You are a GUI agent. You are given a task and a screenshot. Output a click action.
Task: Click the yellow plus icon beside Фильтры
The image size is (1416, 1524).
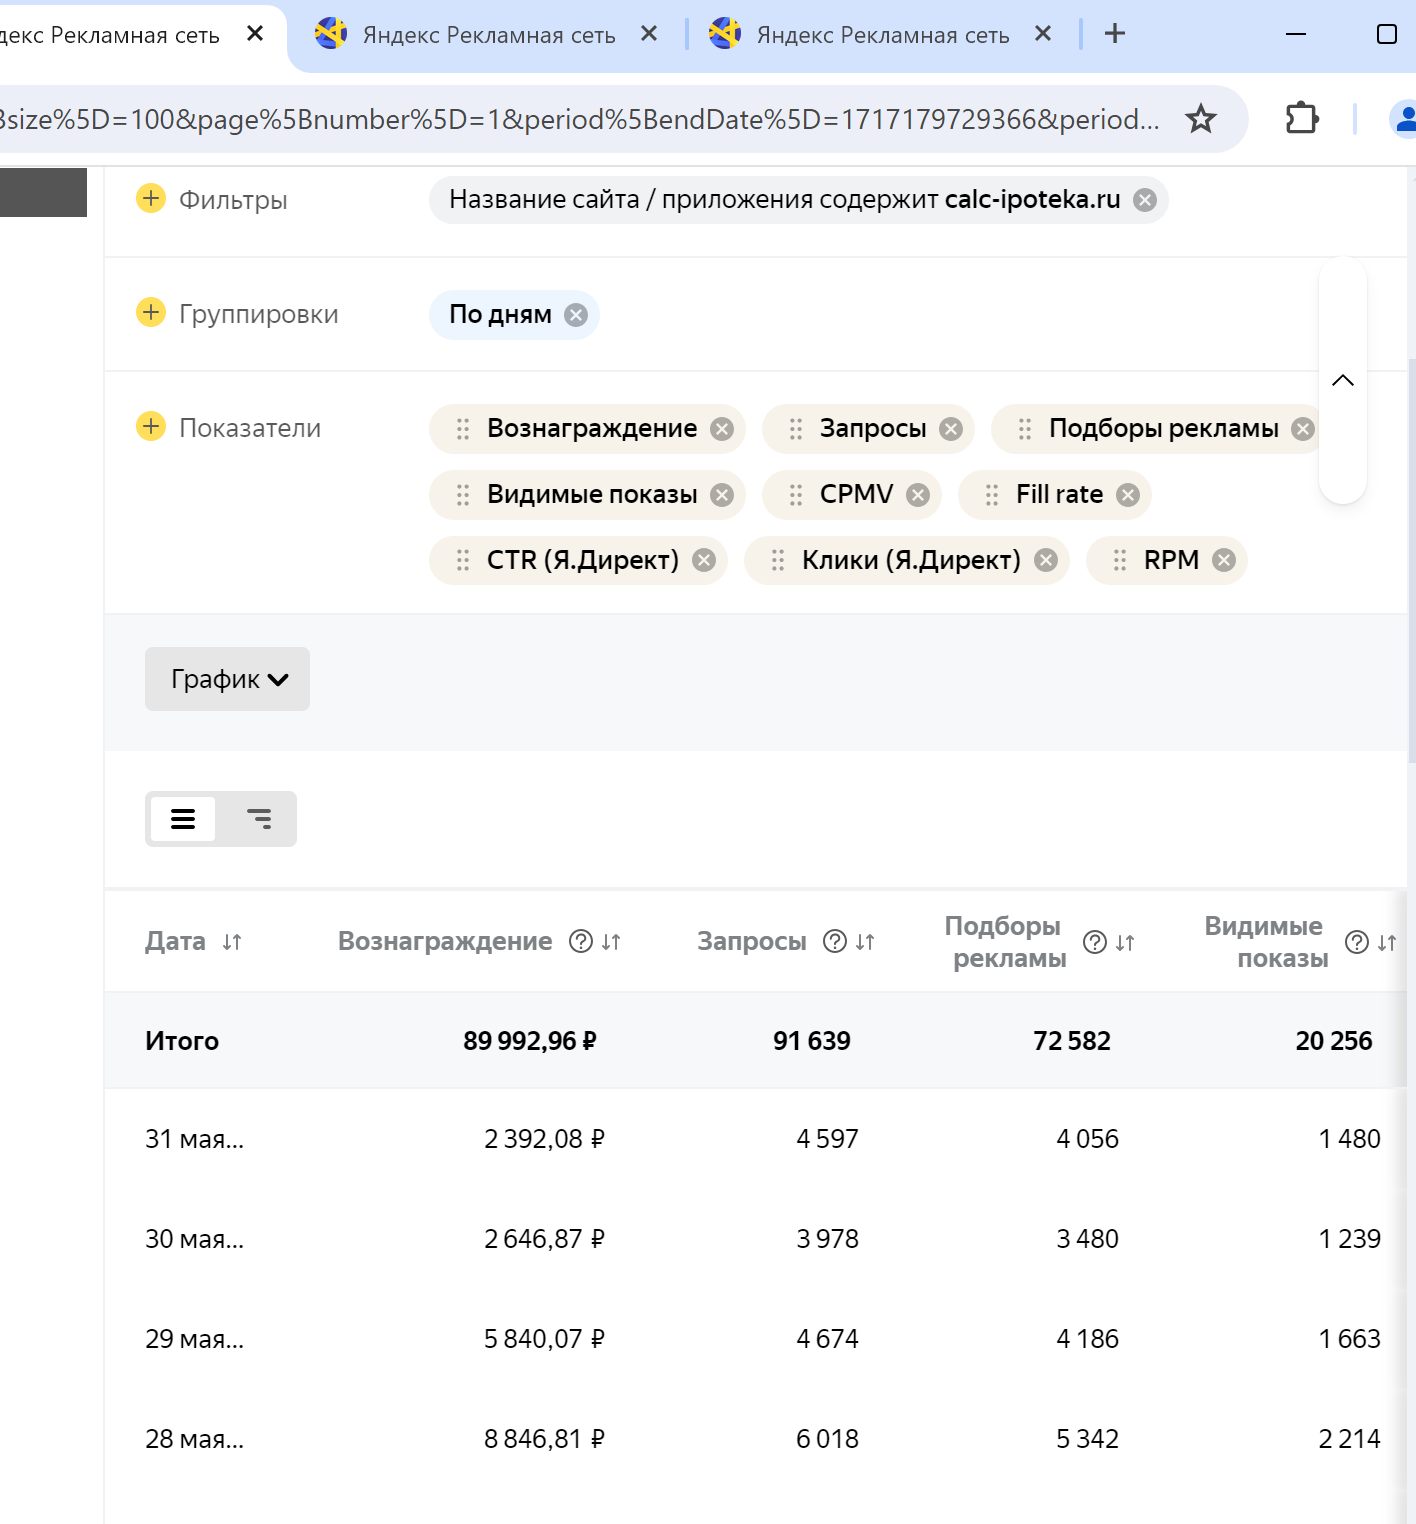tap(150, 198)
